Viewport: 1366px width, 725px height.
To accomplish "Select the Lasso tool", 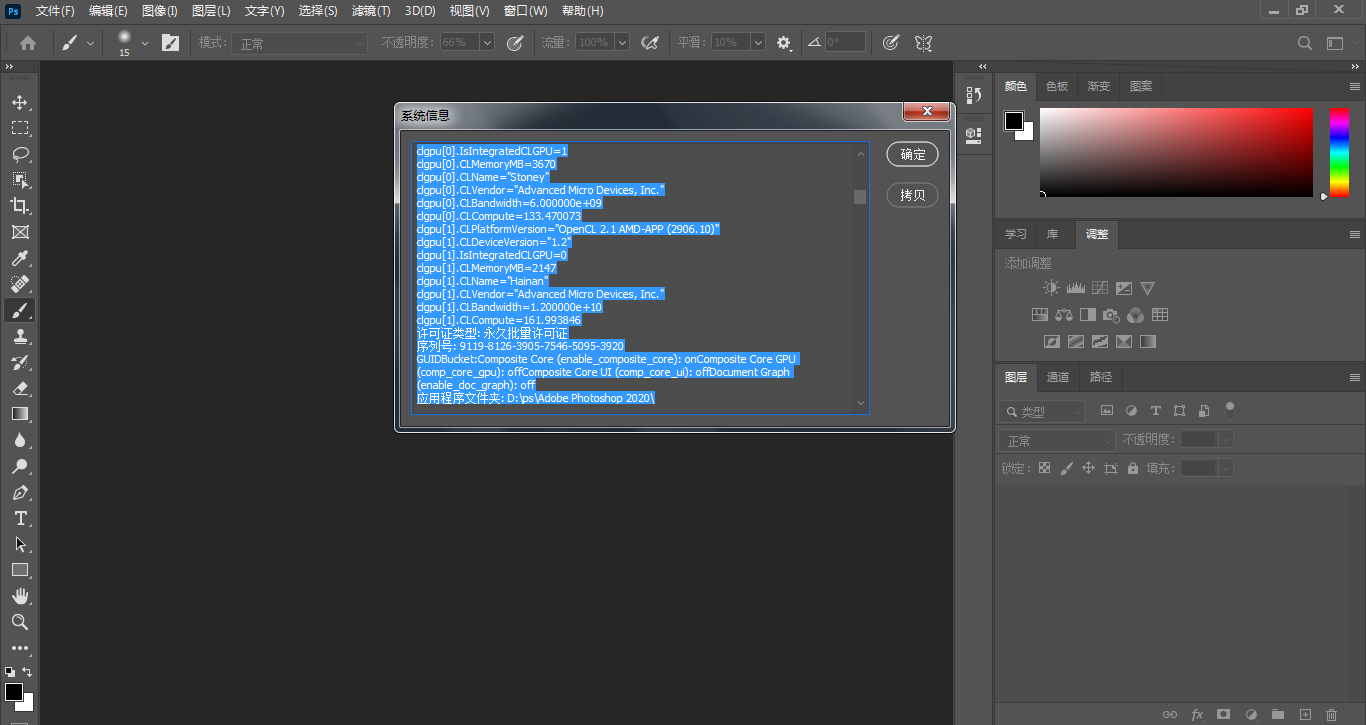I will 19,154.
